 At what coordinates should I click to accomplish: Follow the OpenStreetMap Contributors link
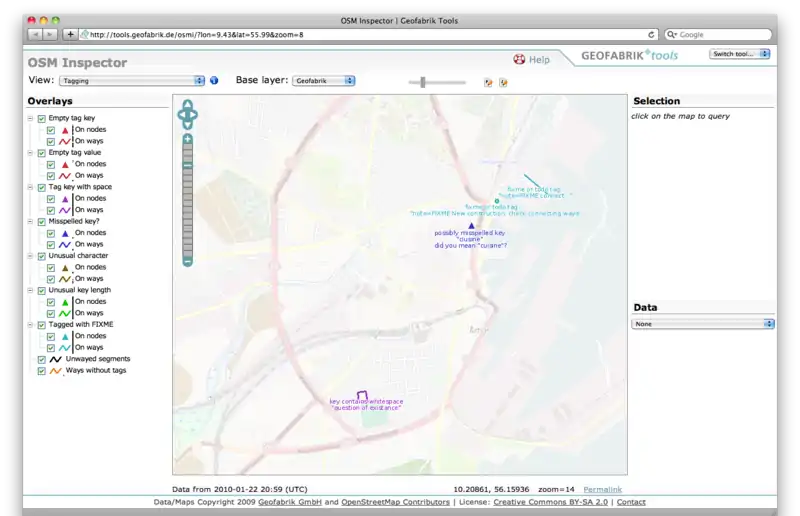pyautogui.click(x=395, y=502)
